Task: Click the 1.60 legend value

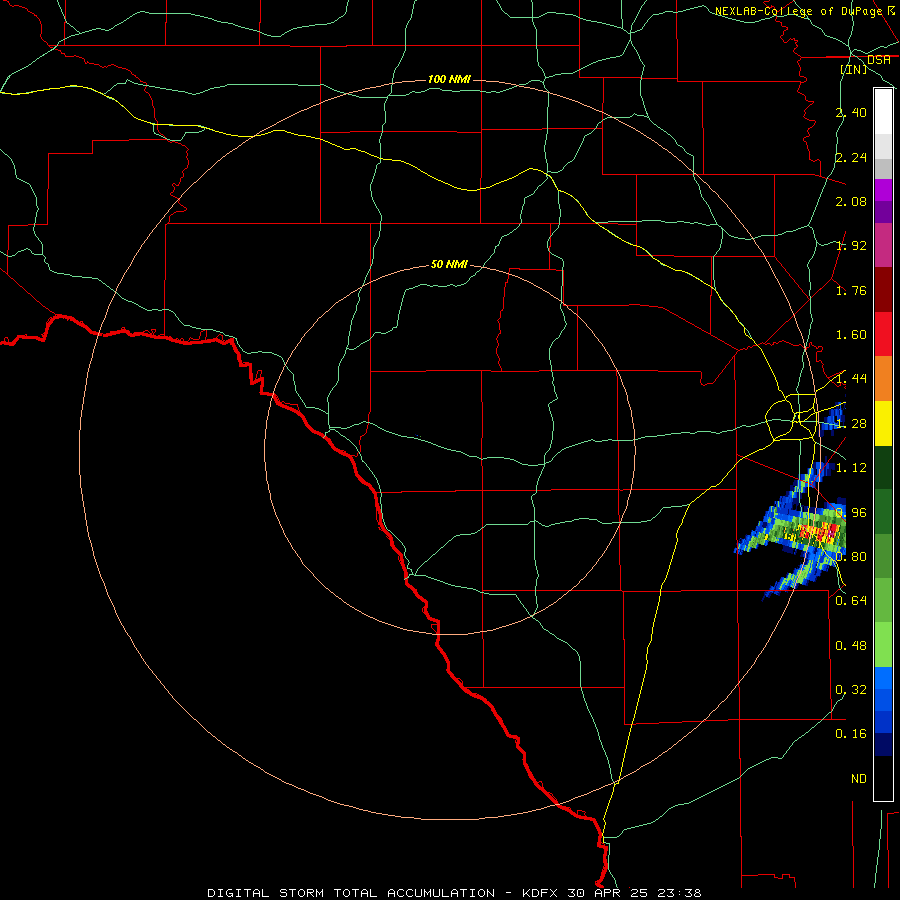Action: (x=851, y=335)
